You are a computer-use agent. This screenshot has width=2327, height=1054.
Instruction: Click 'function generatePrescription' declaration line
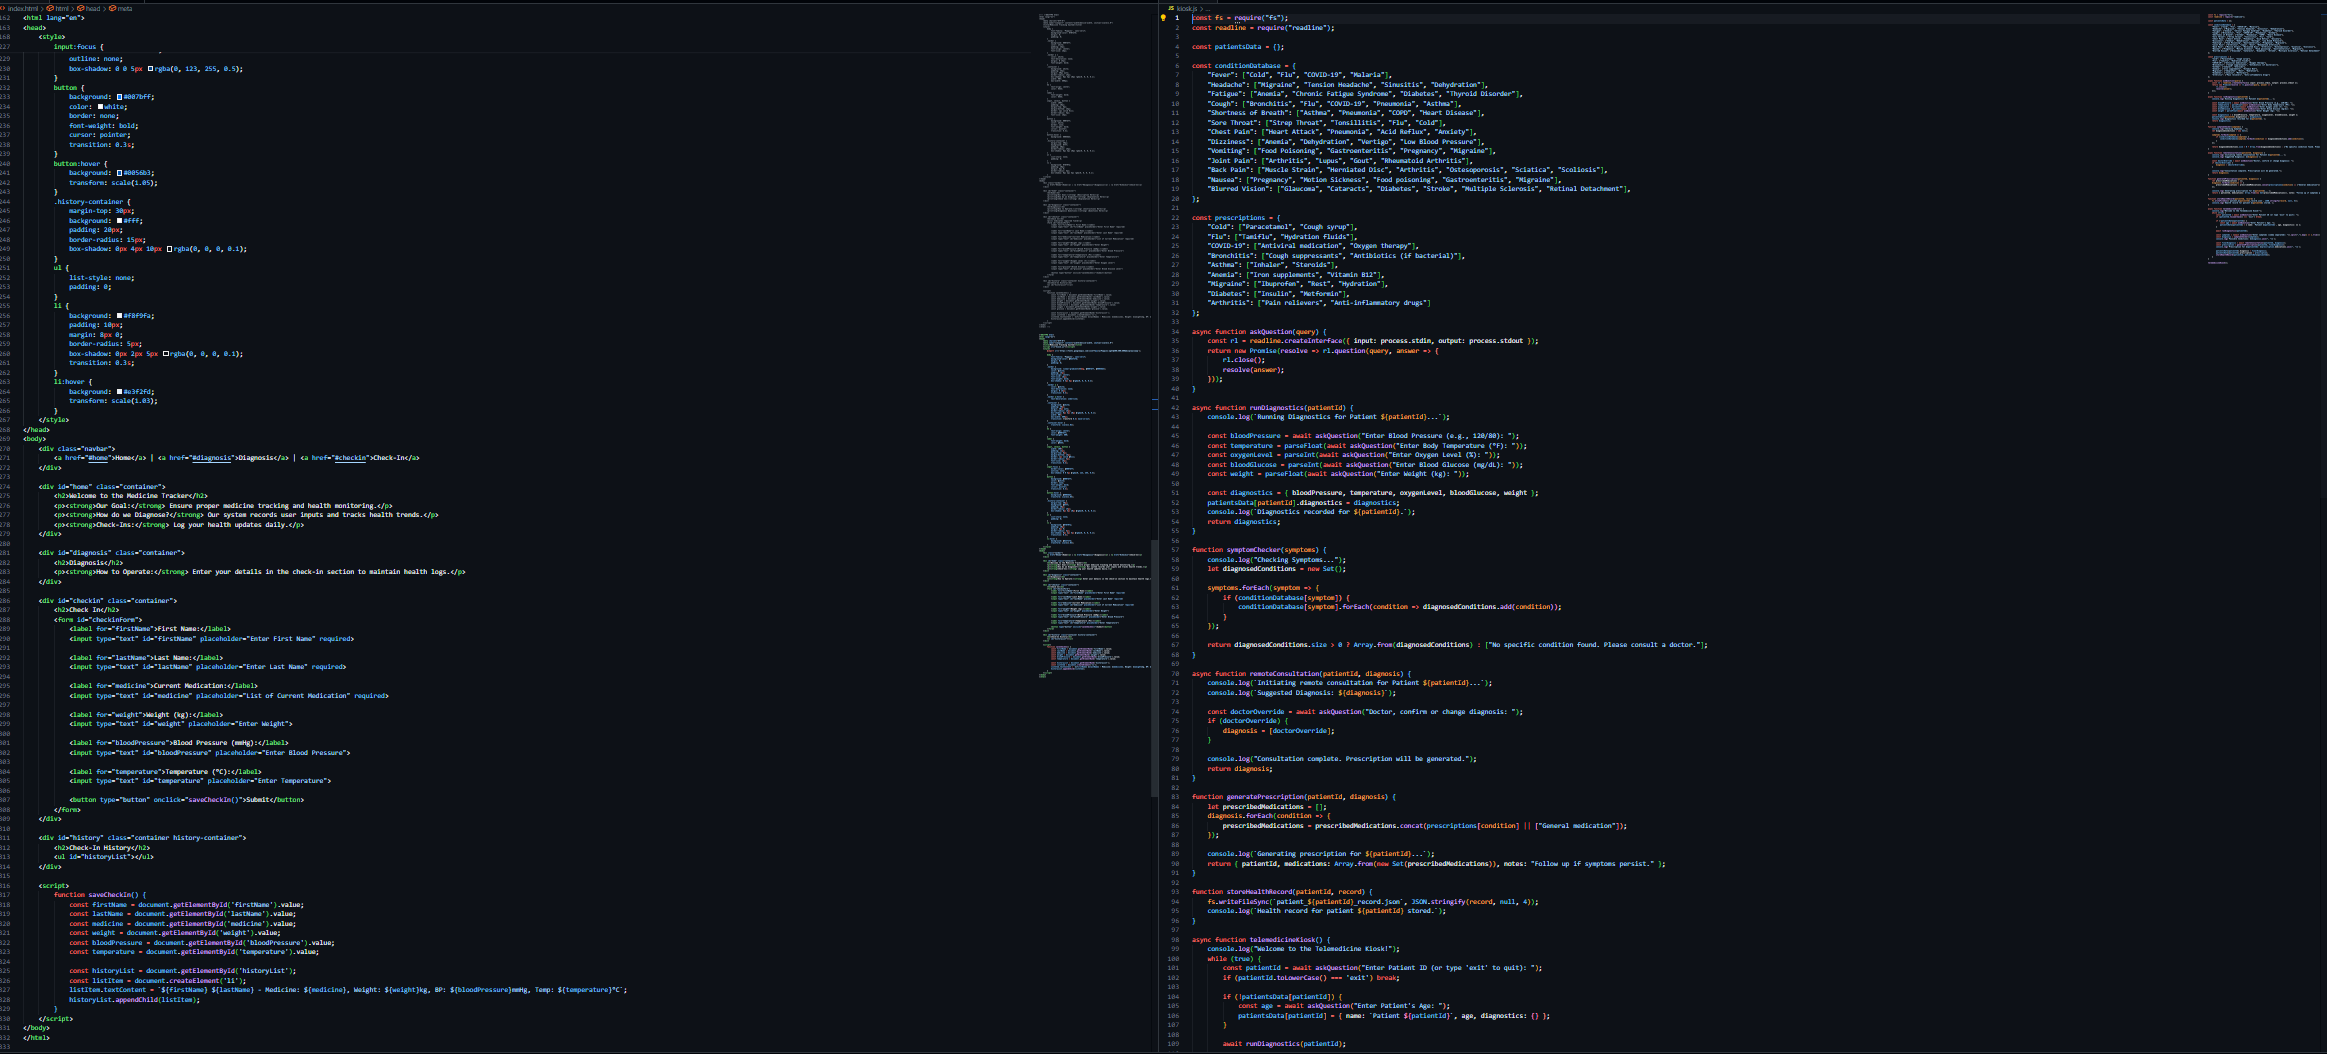coord(1295,797)
